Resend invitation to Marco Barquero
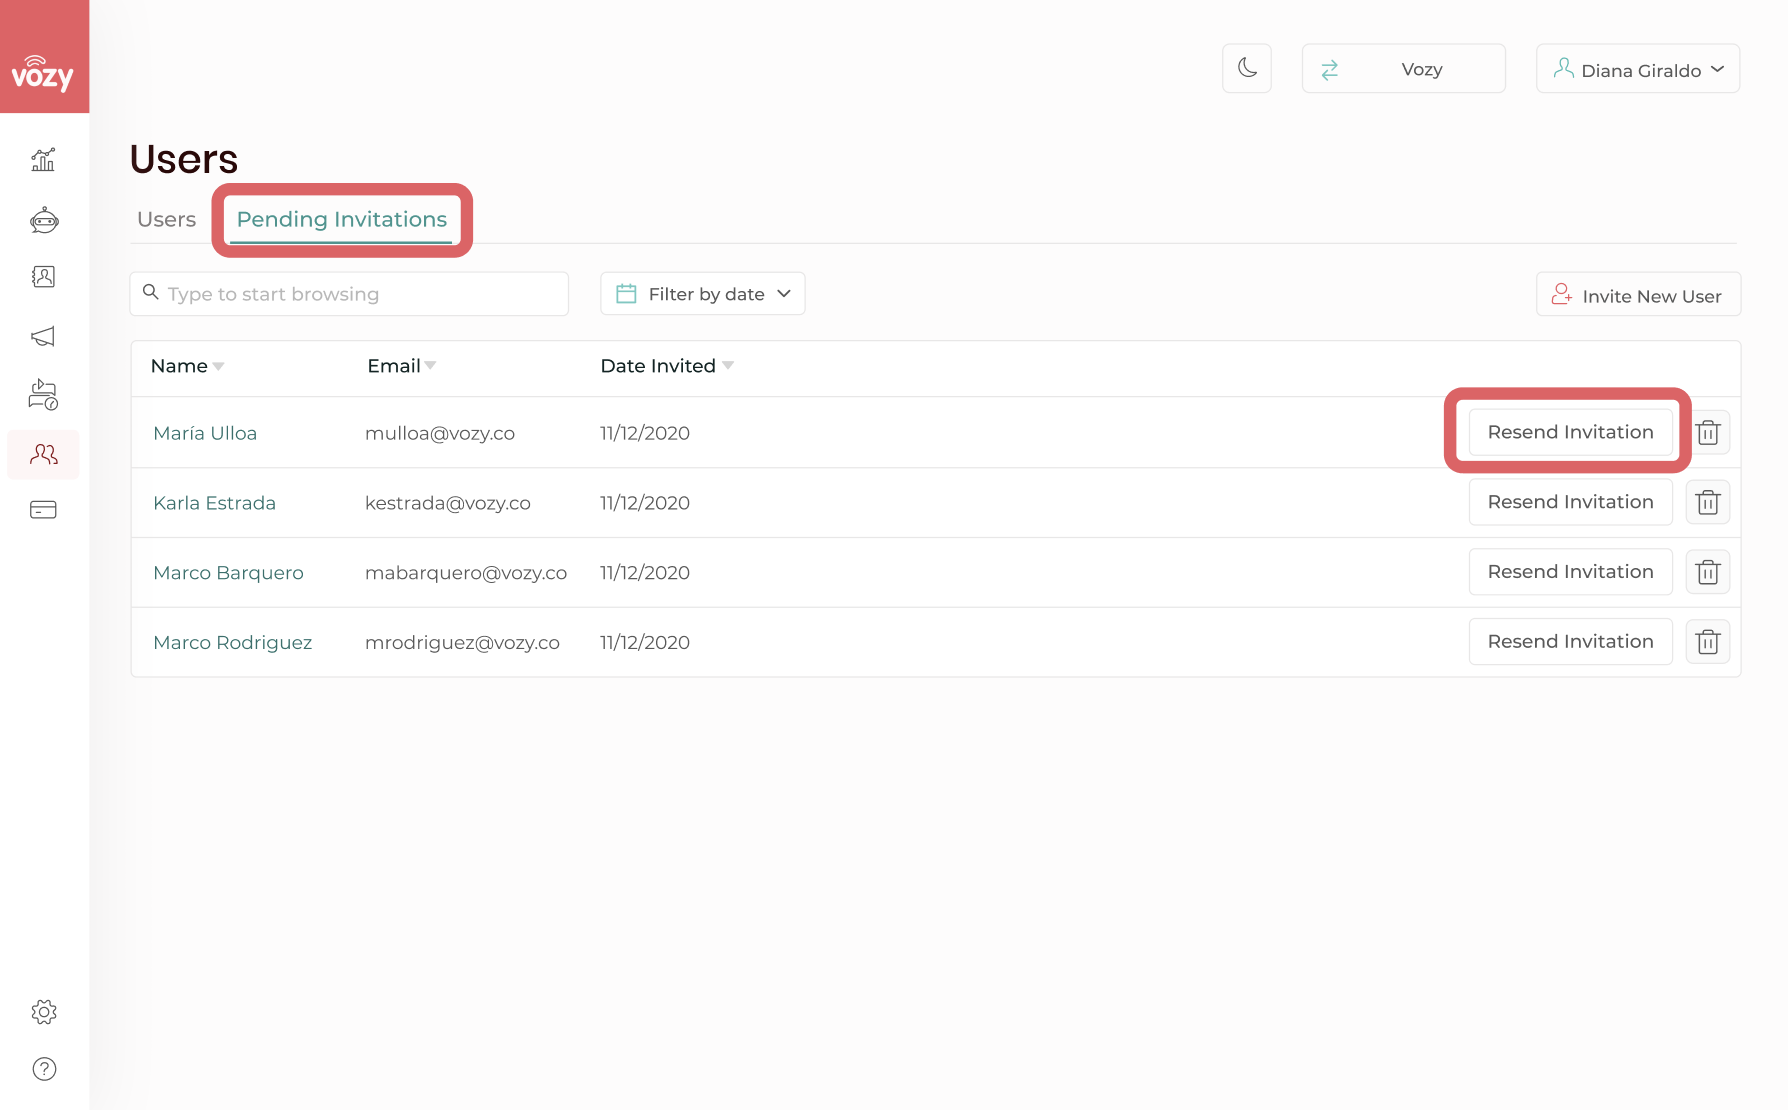This screenshot has width=1788, height=1110. coord(1570,572)
